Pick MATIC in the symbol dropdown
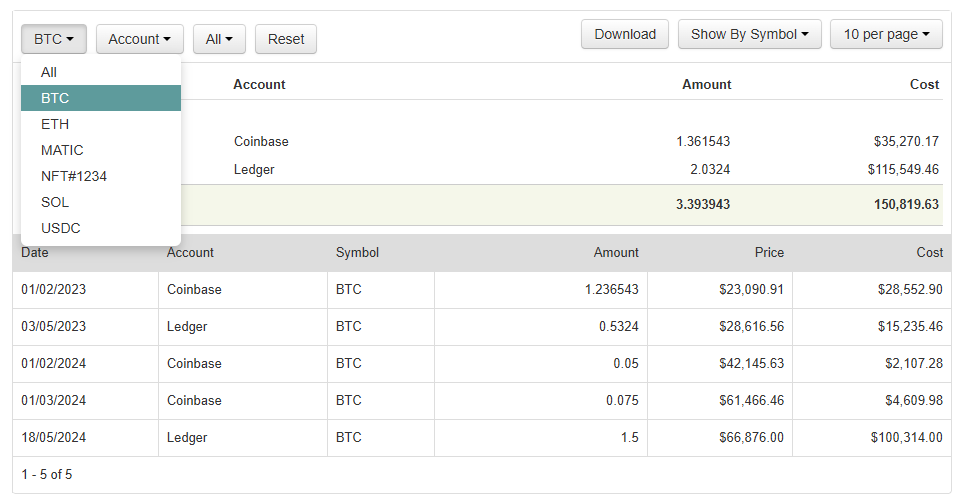Image resolution: width=955 pixels, height=501 pixels. 62,150
